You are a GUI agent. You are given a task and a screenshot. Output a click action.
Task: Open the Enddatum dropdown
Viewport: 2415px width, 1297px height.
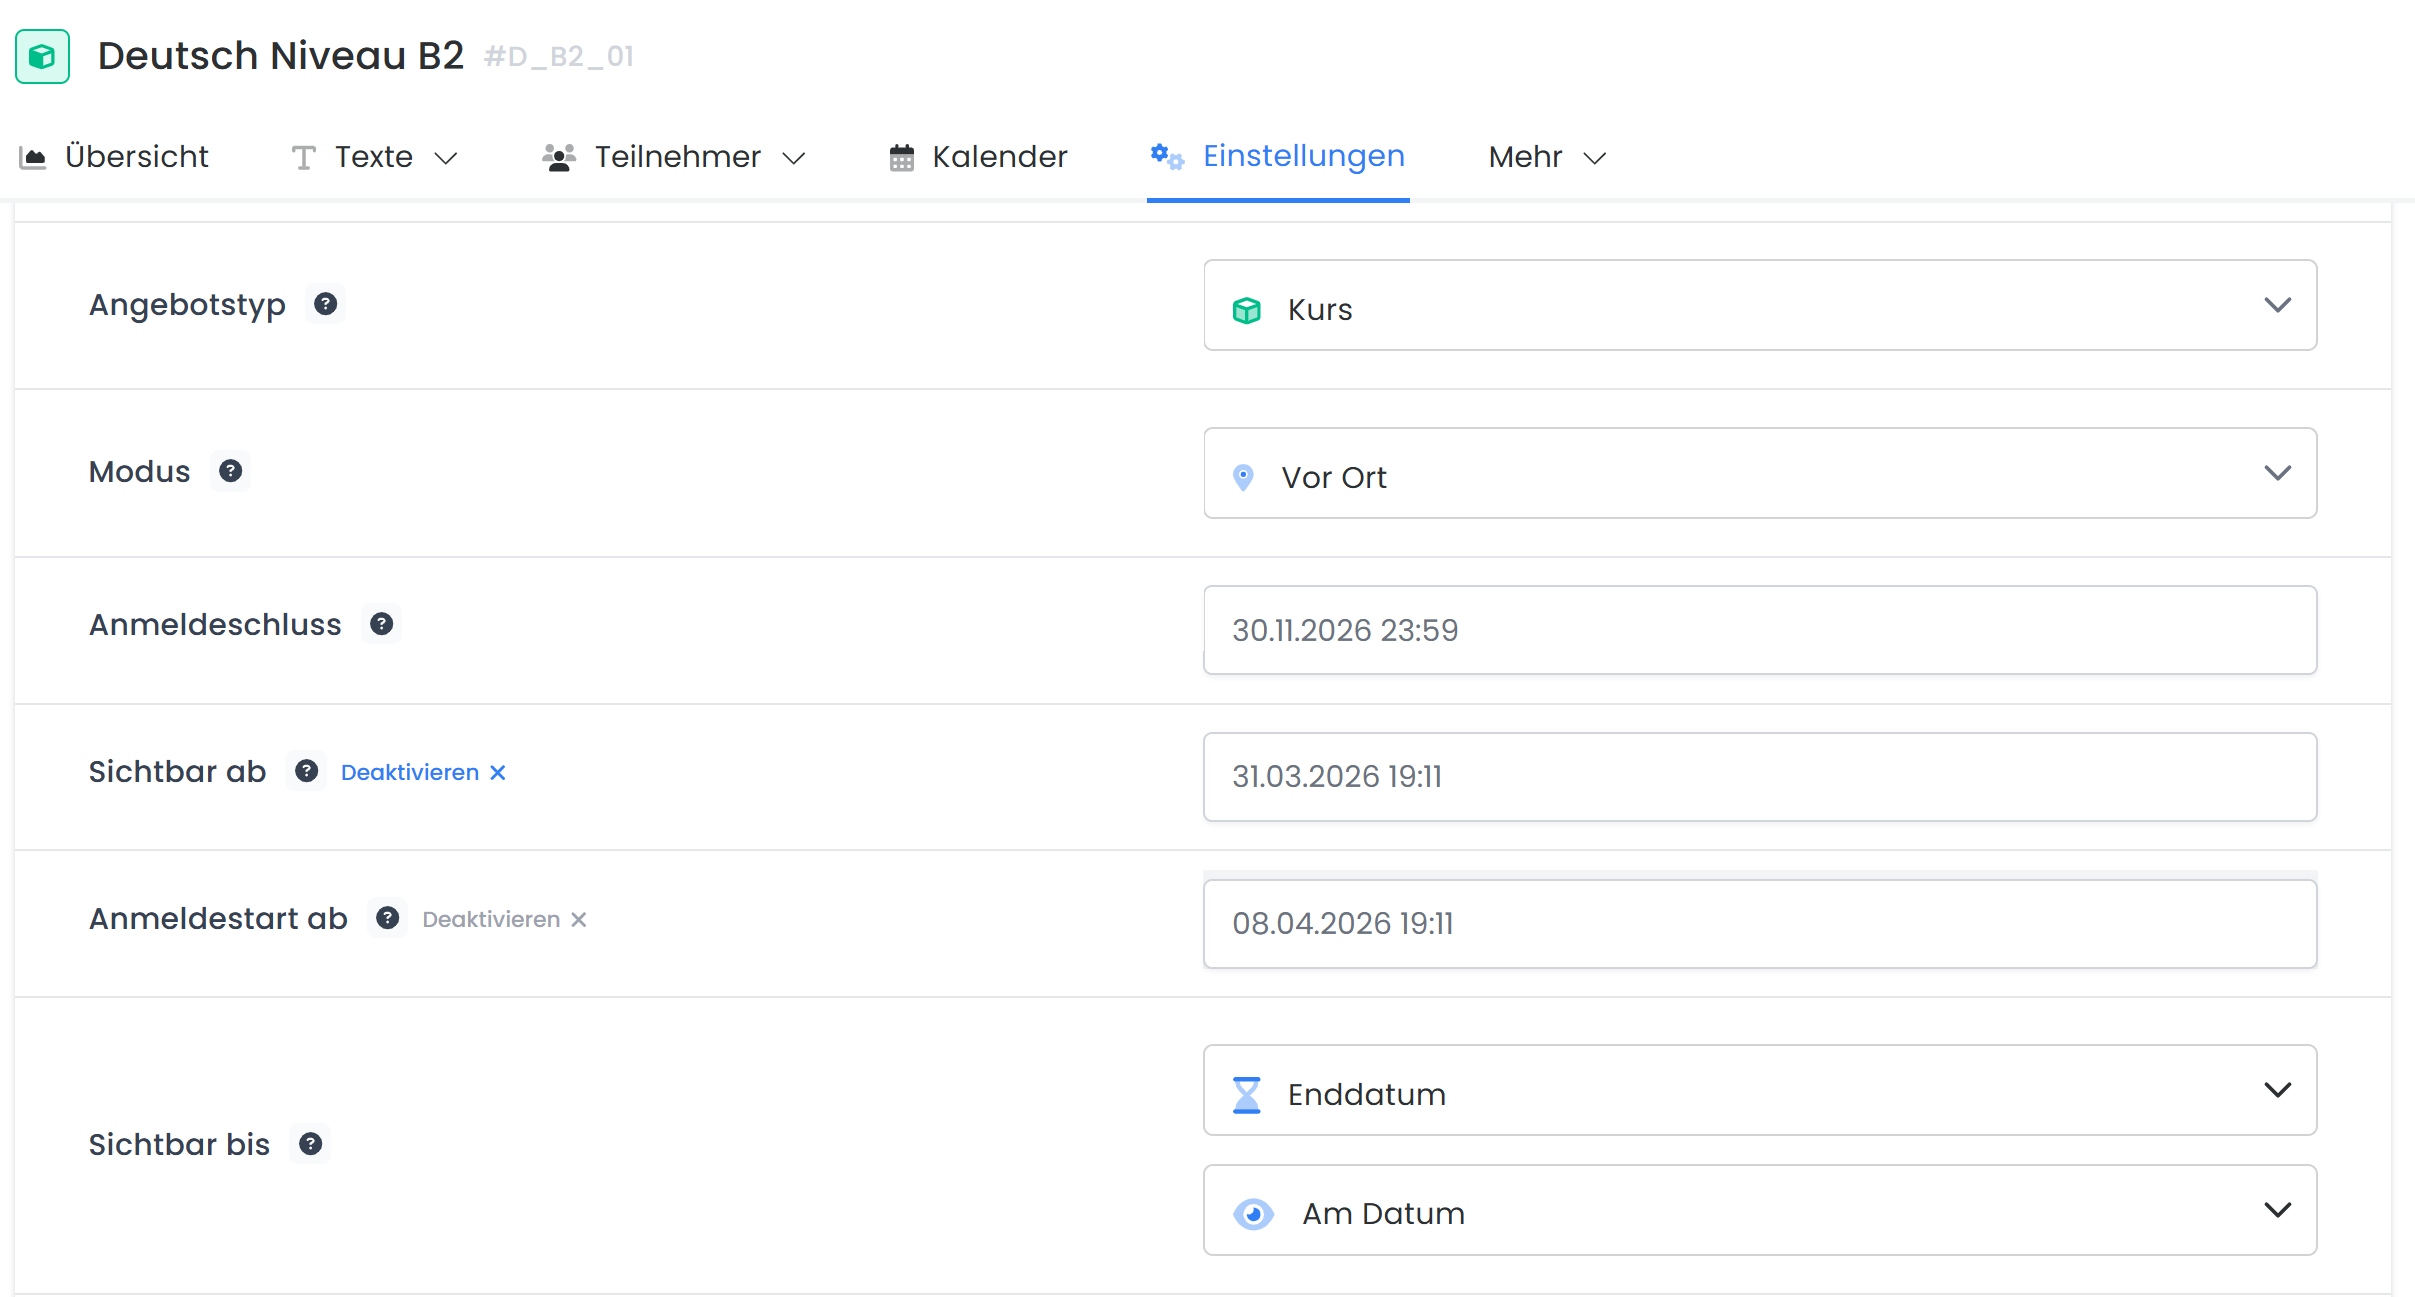[1759, 1090]
